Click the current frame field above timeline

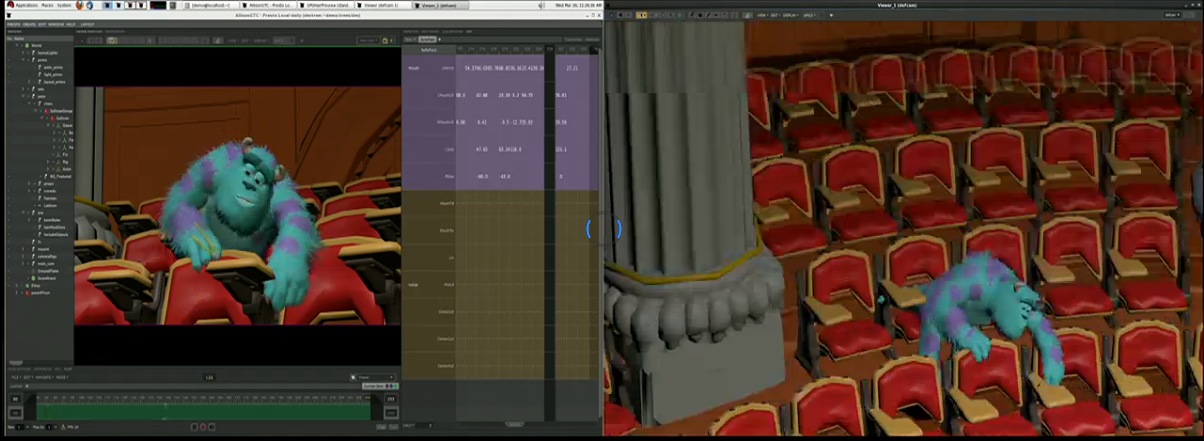[x=210, y=377]
